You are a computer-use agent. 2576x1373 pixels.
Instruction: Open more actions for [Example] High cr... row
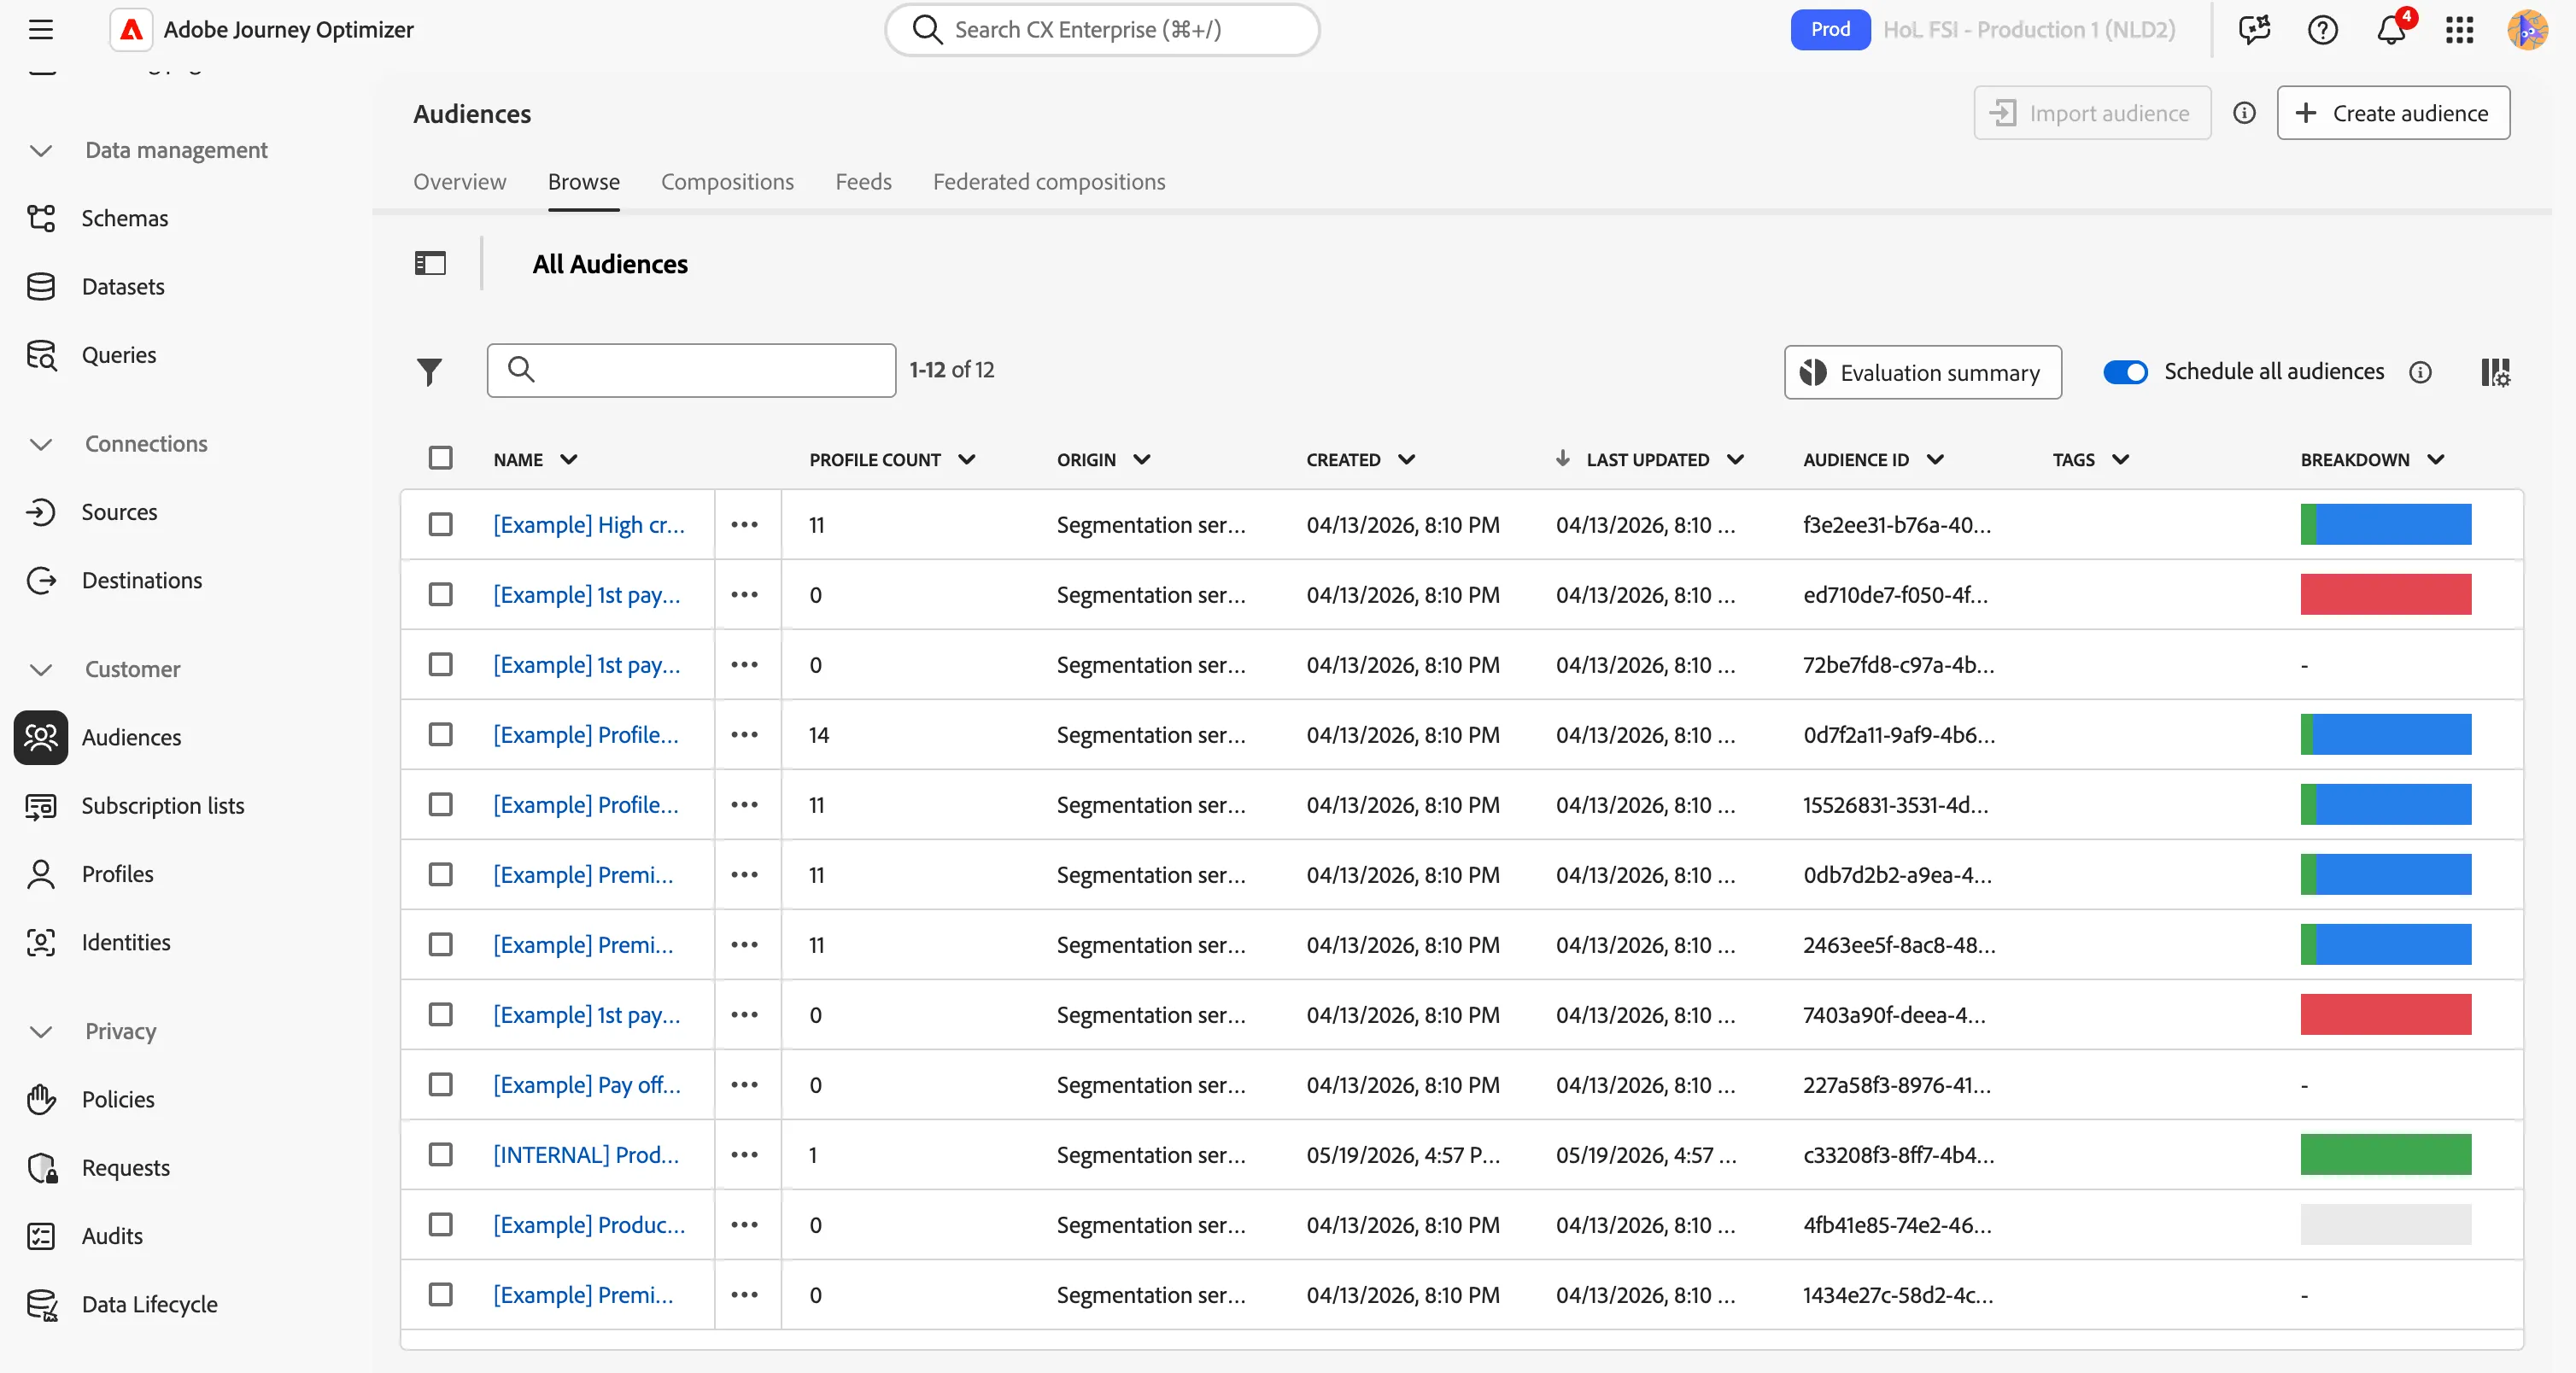click(744, 525)
